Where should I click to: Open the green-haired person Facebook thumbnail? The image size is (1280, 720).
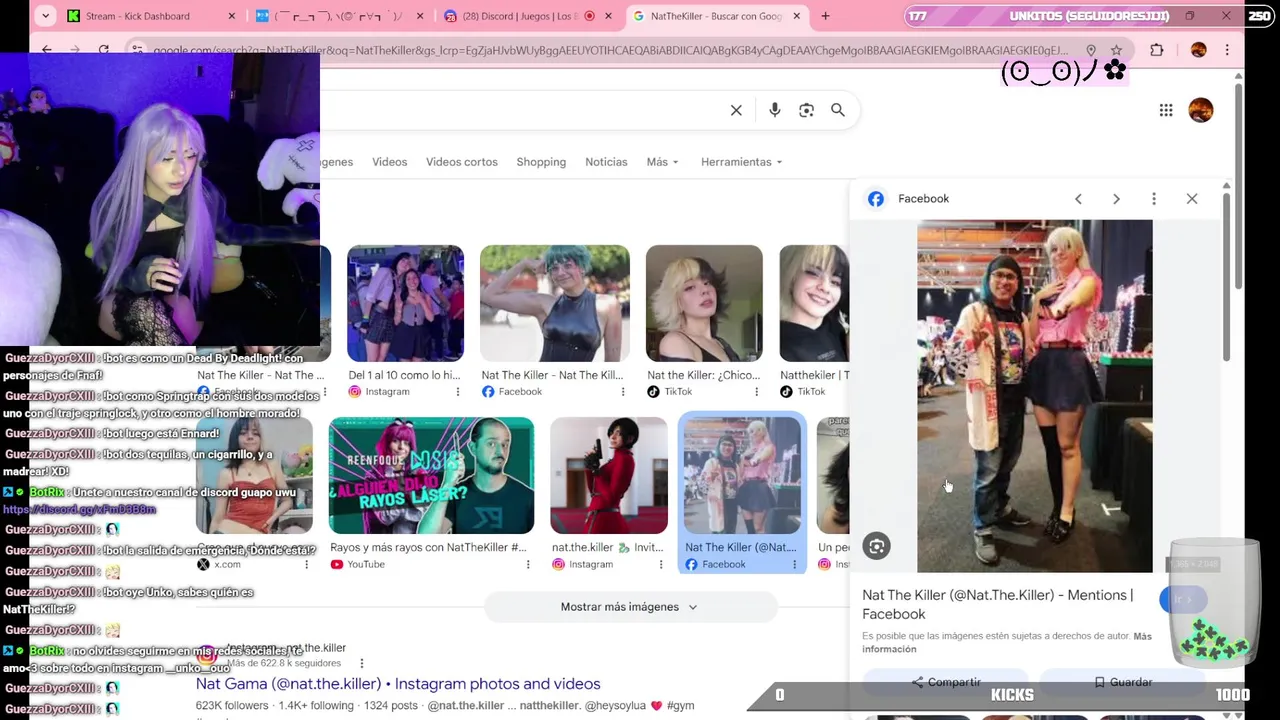(x=555, y=303)
